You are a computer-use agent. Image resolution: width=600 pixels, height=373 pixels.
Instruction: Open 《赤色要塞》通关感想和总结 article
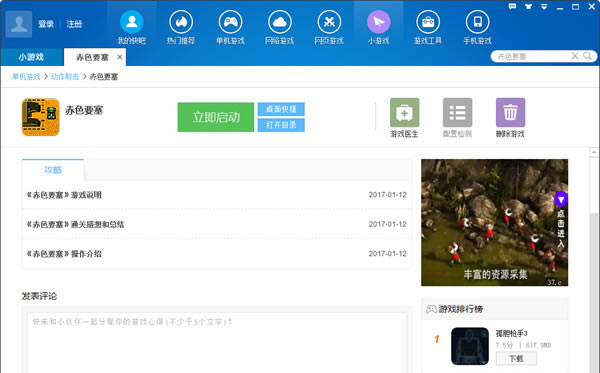75,225
